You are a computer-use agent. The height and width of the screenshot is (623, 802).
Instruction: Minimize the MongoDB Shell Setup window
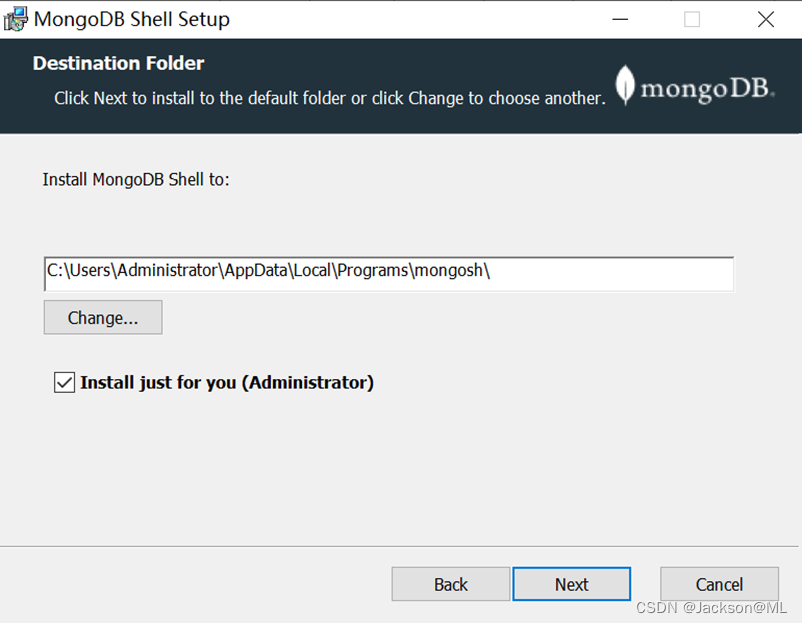(x=620, y=19)
